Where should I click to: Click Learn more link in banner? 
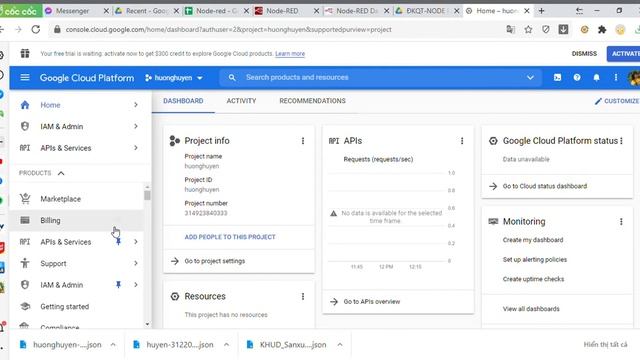coord(290,53)
